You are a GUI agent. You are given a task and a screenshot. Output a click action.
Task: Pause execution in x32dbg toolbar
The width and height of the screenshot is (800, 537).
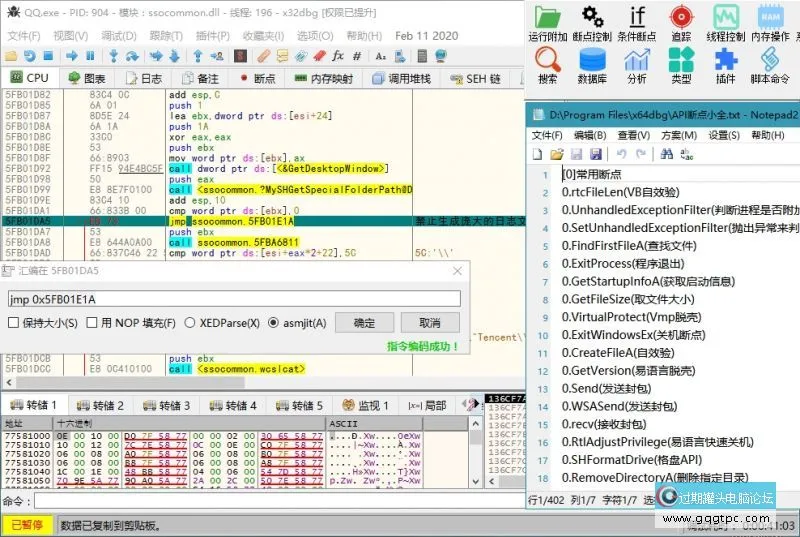coord(90,56)
